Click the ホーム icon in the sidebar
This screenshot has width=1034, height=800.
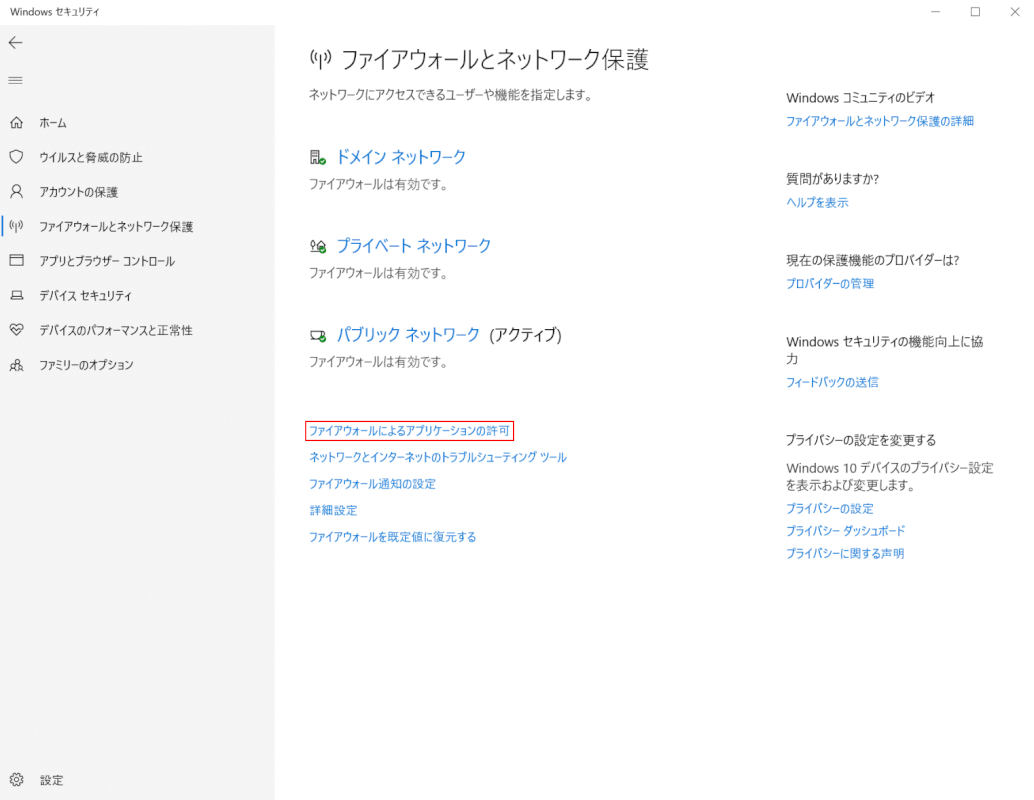[x=15, y=122]
